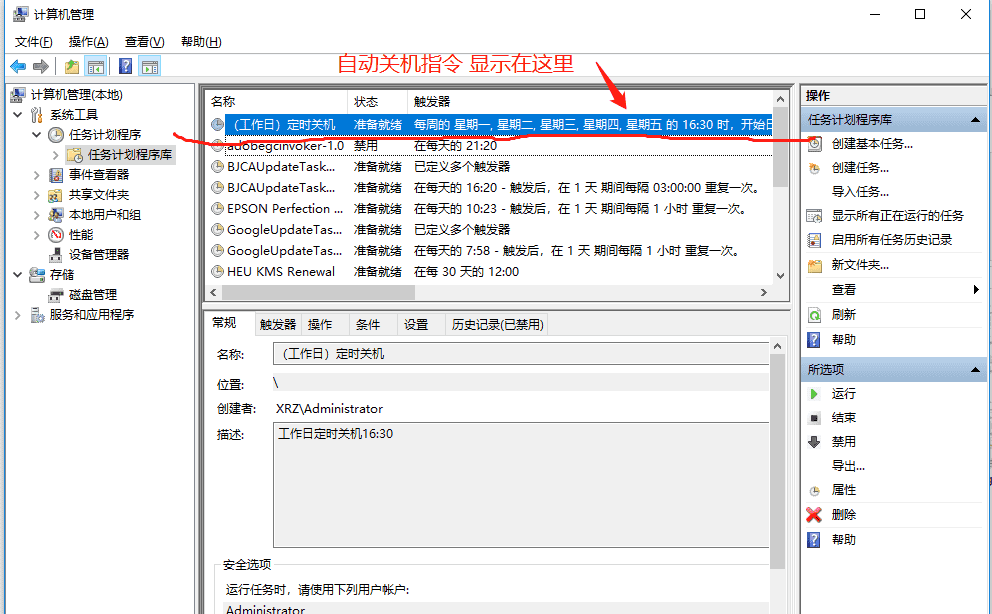Toggle console tree visibility on the toolbar
Image resolution: width=992 pixels, height=614 pixels.
point(96,66)
